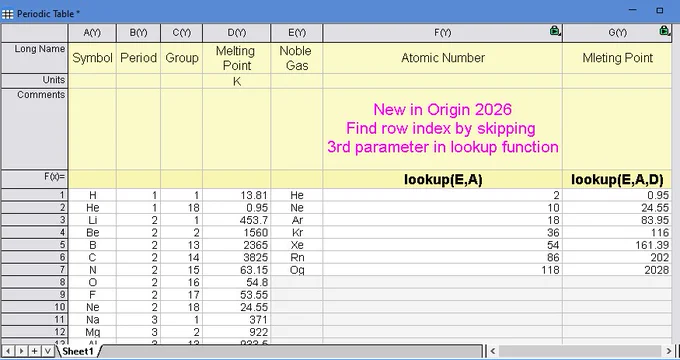Click the Long Name row label
680x360 pixels.
(x=34, y=58)
